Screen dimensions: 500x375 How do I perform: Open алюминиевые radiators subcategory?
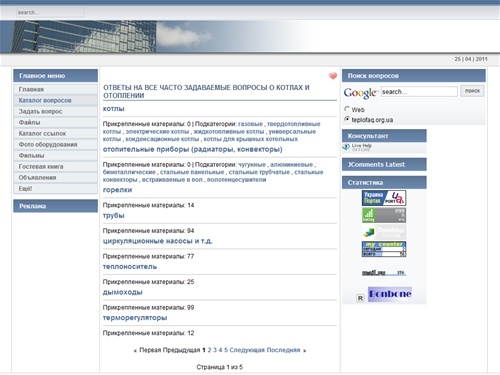(292, 165)
